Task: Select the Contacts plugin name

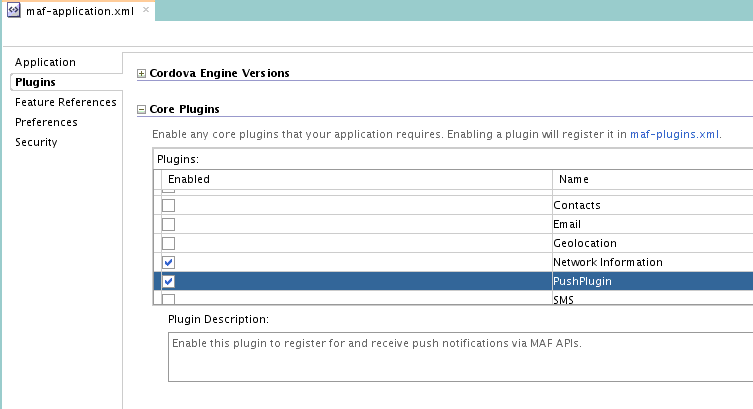Action: click(x=577, y=205)
